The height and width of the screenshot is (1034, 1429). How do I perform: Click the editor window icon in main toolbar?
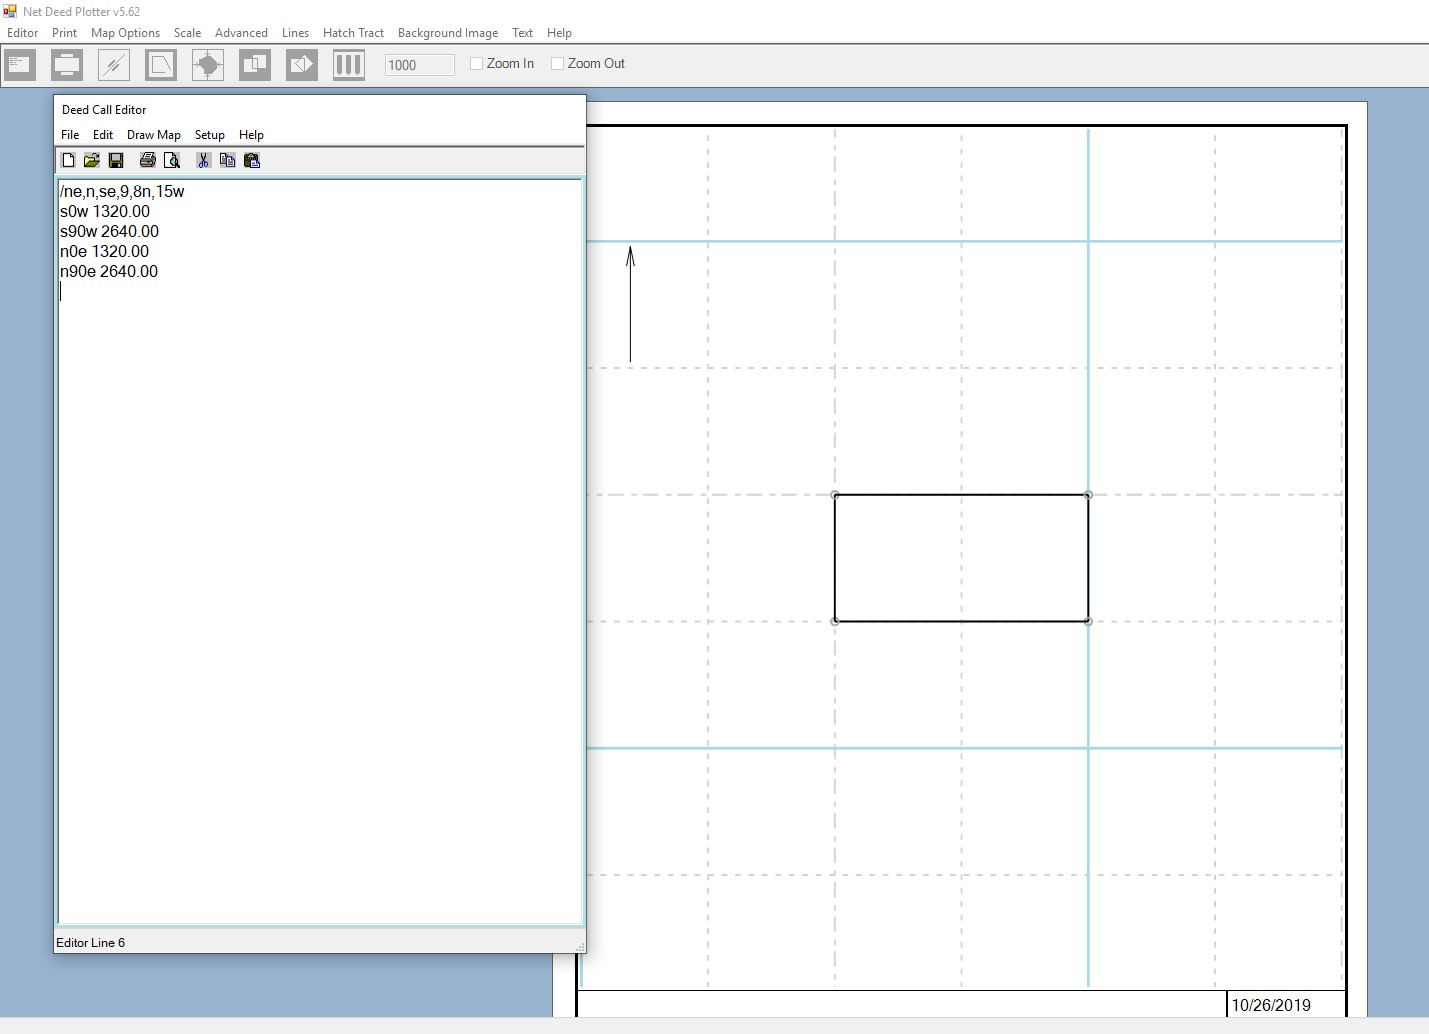(20, 65)
